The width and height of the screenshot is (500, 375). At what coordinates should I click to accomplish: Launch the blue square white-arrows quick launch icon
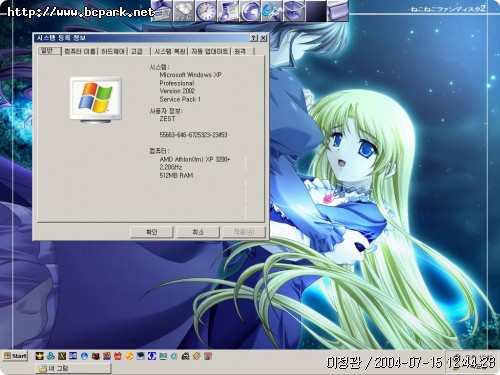tap(152, 356)
